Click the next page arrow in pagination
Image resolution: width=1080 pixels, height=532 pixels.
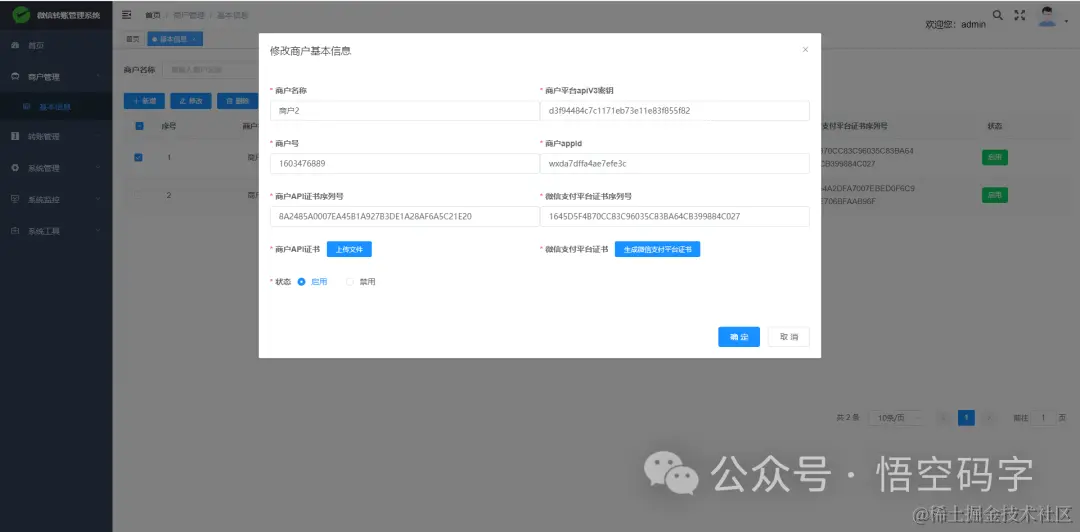pos(989,418)
